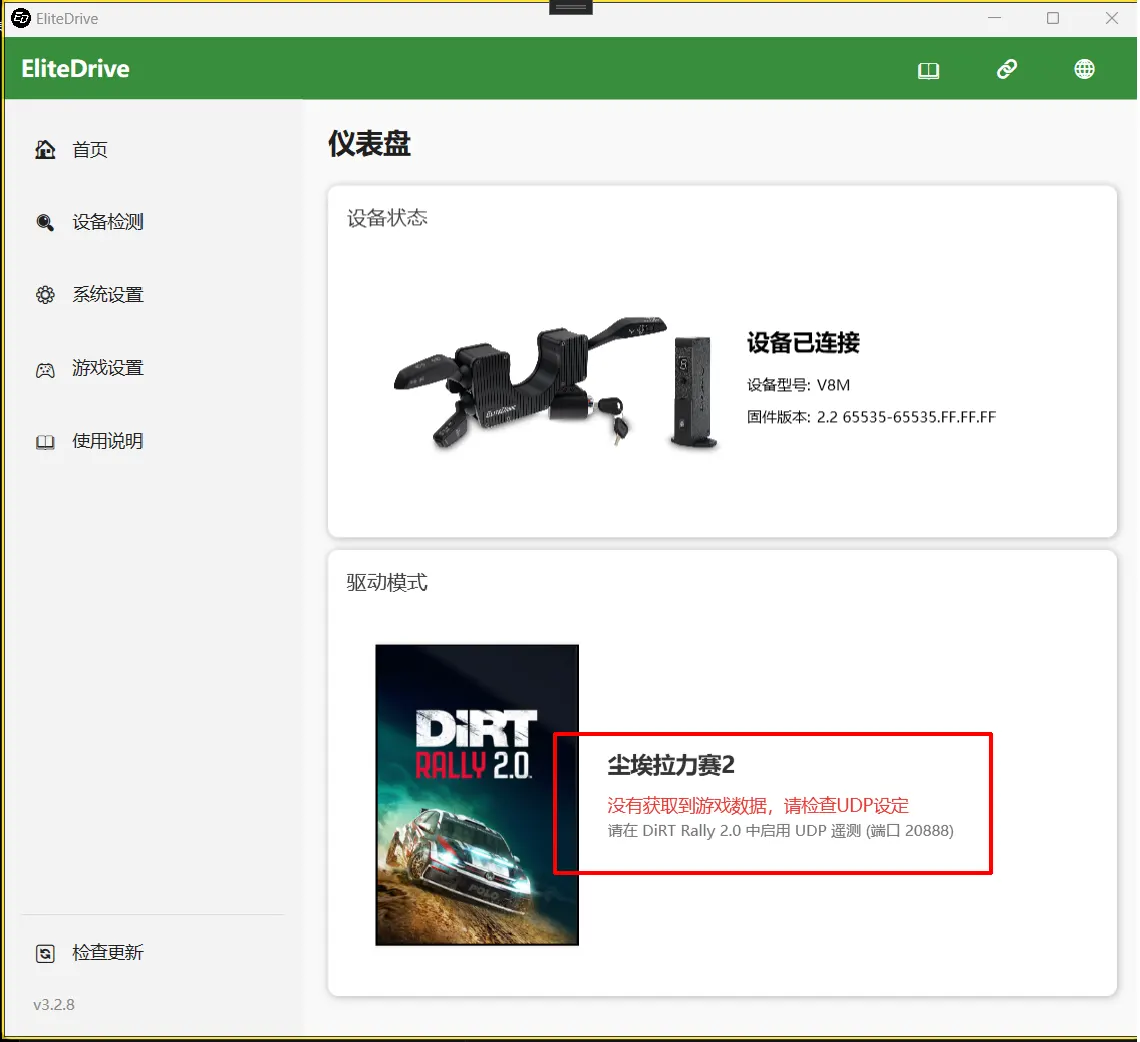Click the DiRT Rally 2.0 cover thumbnail
Viewport: 1140px width, 1042px height.
point(477,795)
